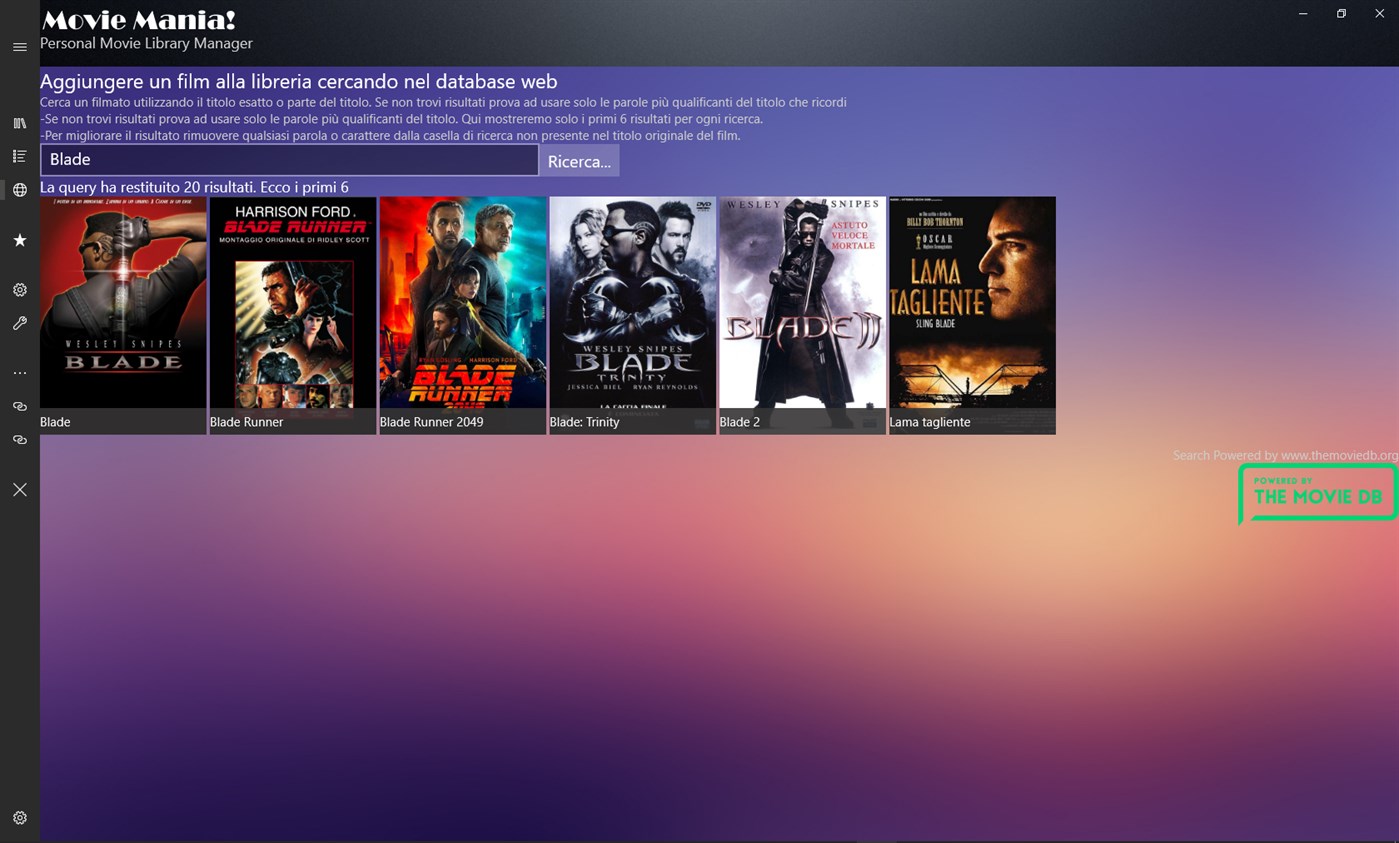Image resolution: width=1399 pixels, height=843 pixels.
Task: Open settings gear at sidebar bottom
Action: [19, 818]
